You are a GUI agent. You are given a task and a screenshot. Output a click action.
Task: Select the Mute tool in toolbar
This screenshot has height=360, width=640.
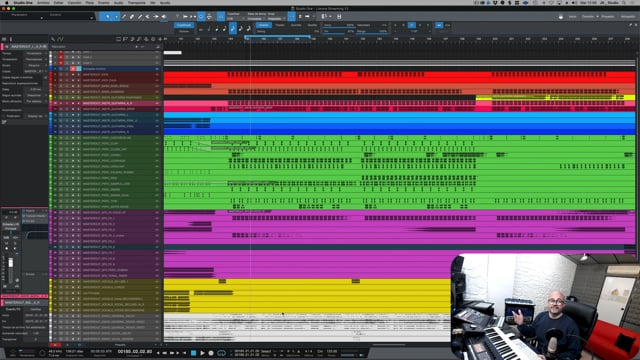[x=147, y=17]
